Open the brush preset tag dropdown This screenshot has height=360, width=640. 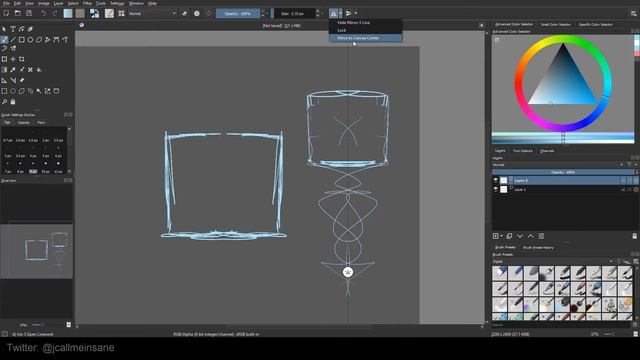(553, 261)
